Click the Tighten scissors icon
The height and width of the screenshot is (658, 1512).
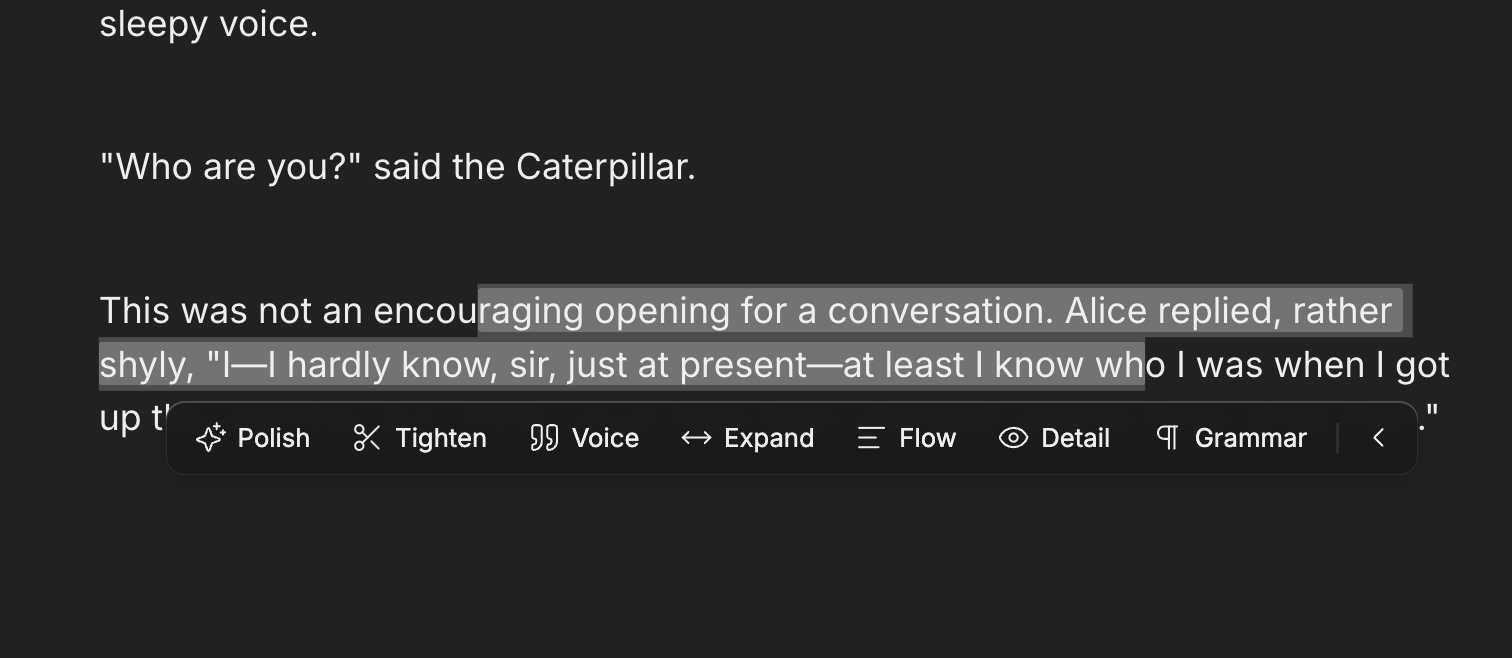367,438
